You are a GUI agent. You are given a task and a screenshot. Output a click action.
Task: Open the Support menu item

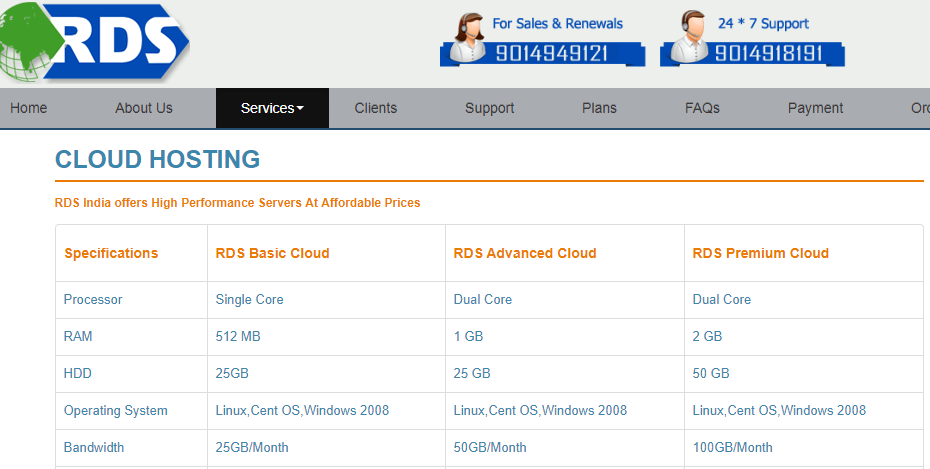pyautogui.click(x=489, y=108)
